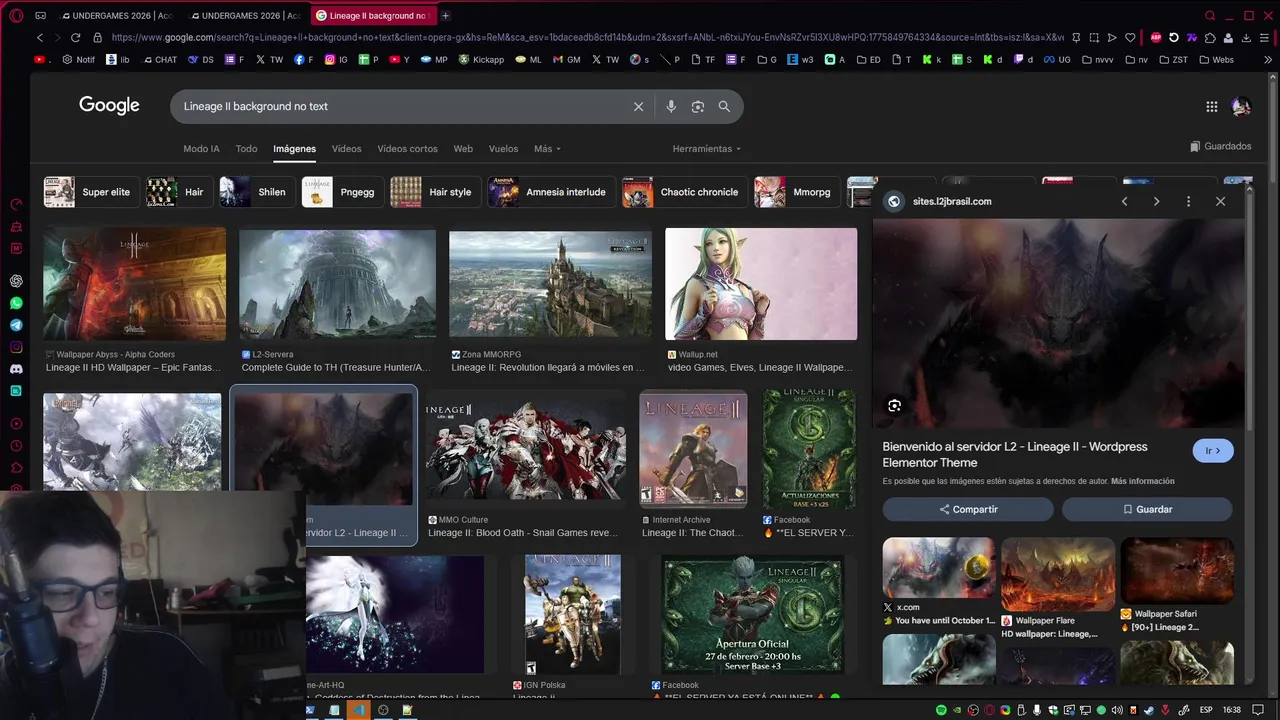
Task: Select the Videos cortos tab
Action: (407, 149)
